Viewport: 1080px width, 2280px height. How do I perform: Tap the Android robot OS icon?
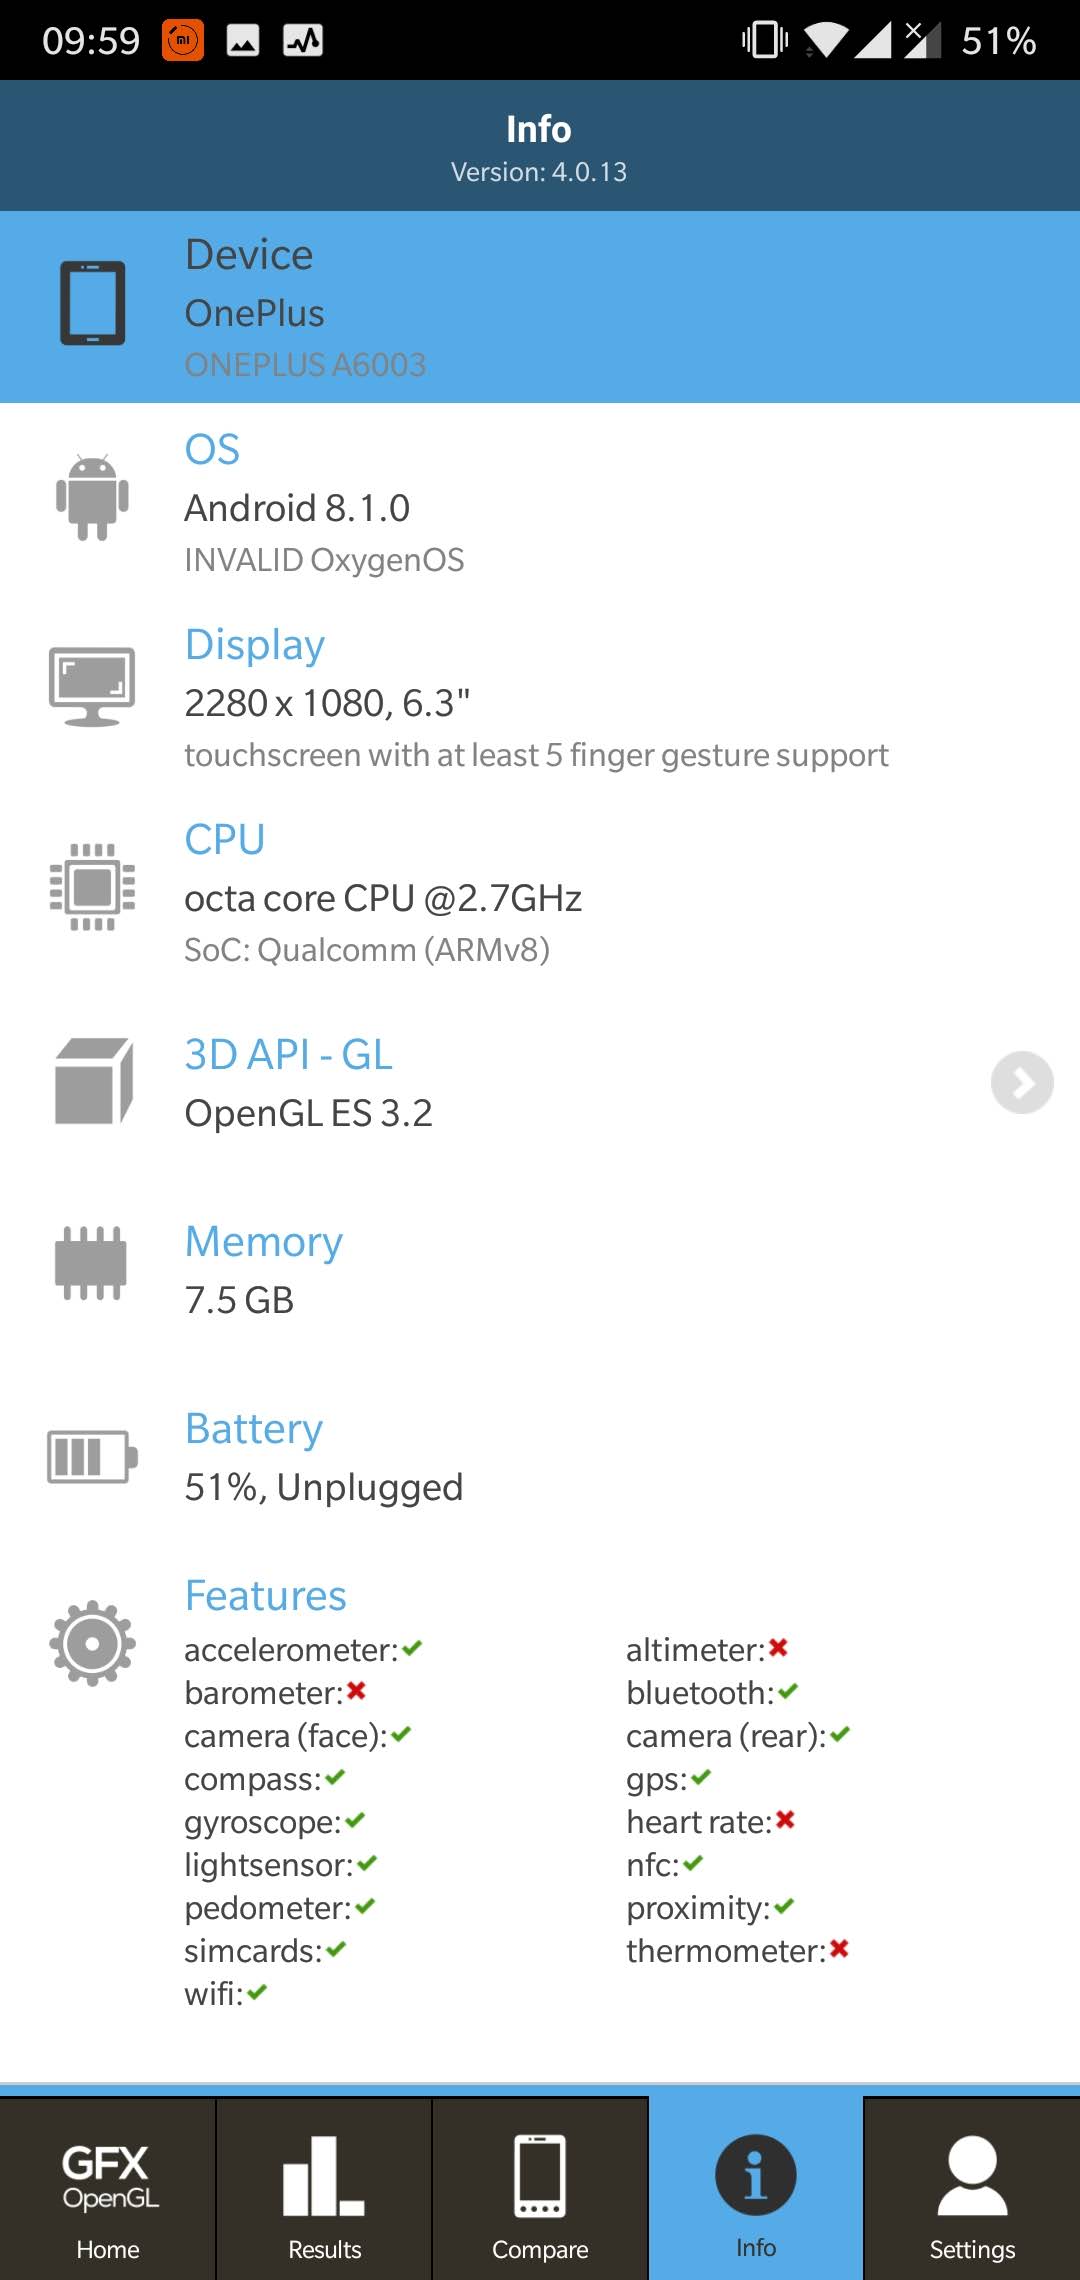(x=92, y=498)
